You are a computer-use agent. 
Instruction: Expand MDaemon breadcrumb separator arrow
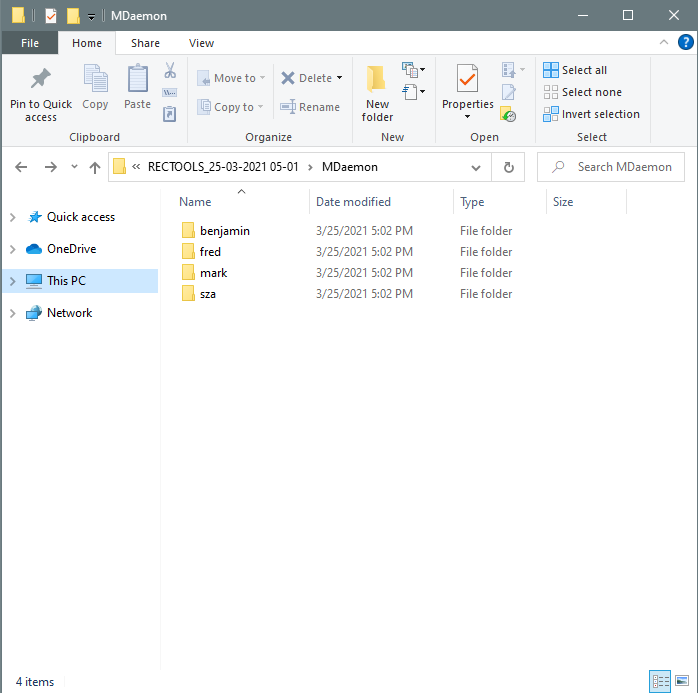(310, 167)
